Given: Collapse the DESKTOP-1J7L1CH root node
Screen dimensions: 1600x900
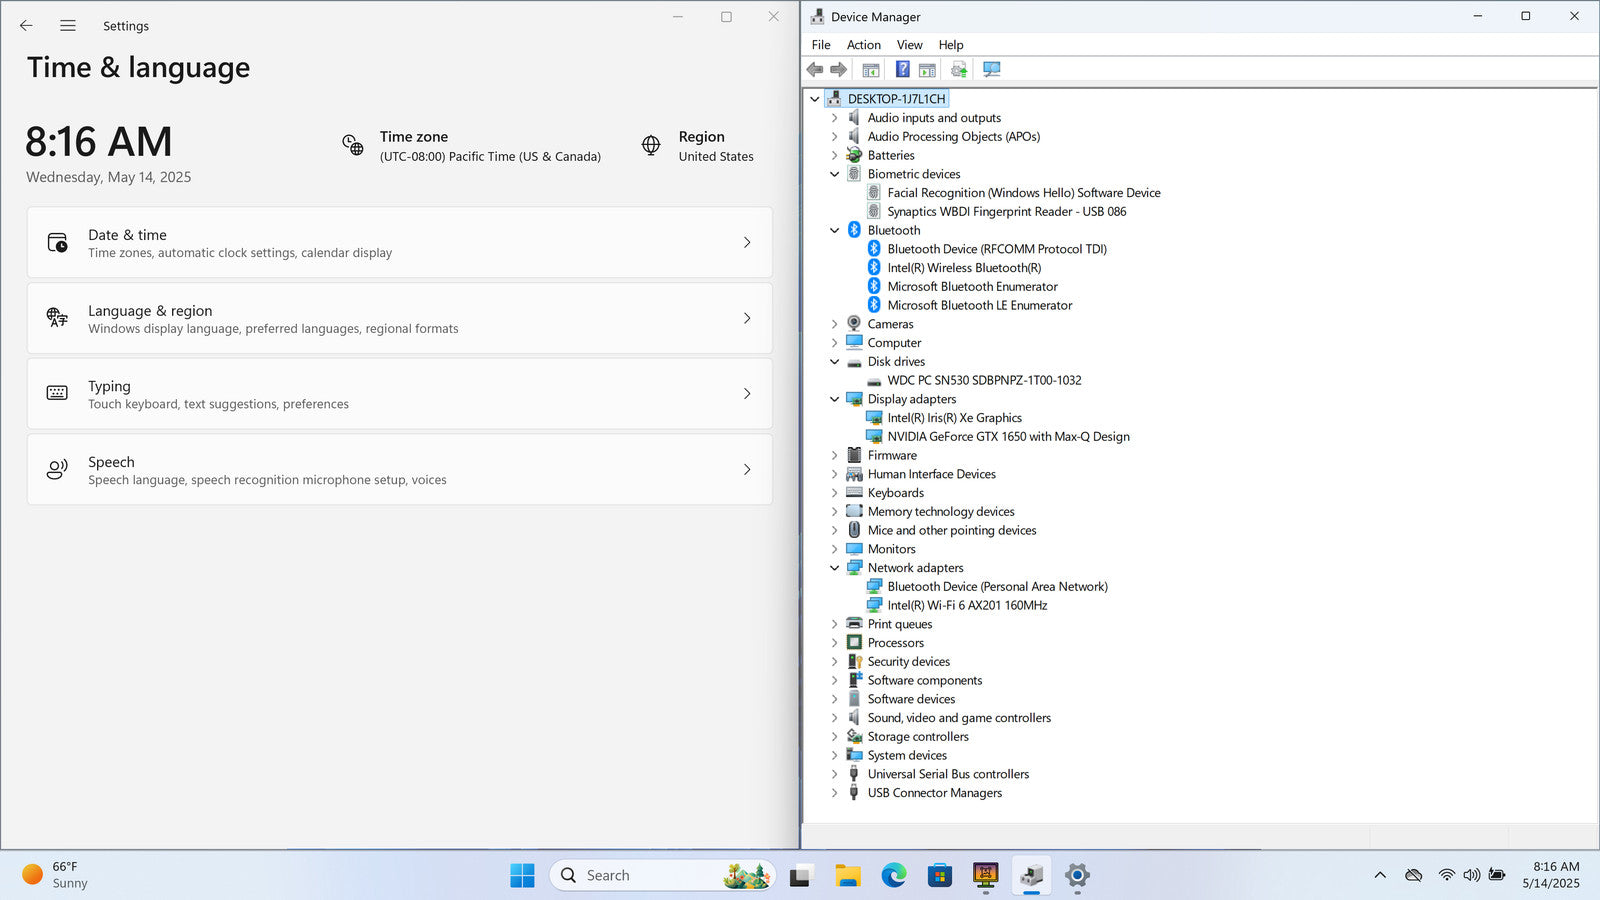Looking at the screenshot, I should click(815, 99).
